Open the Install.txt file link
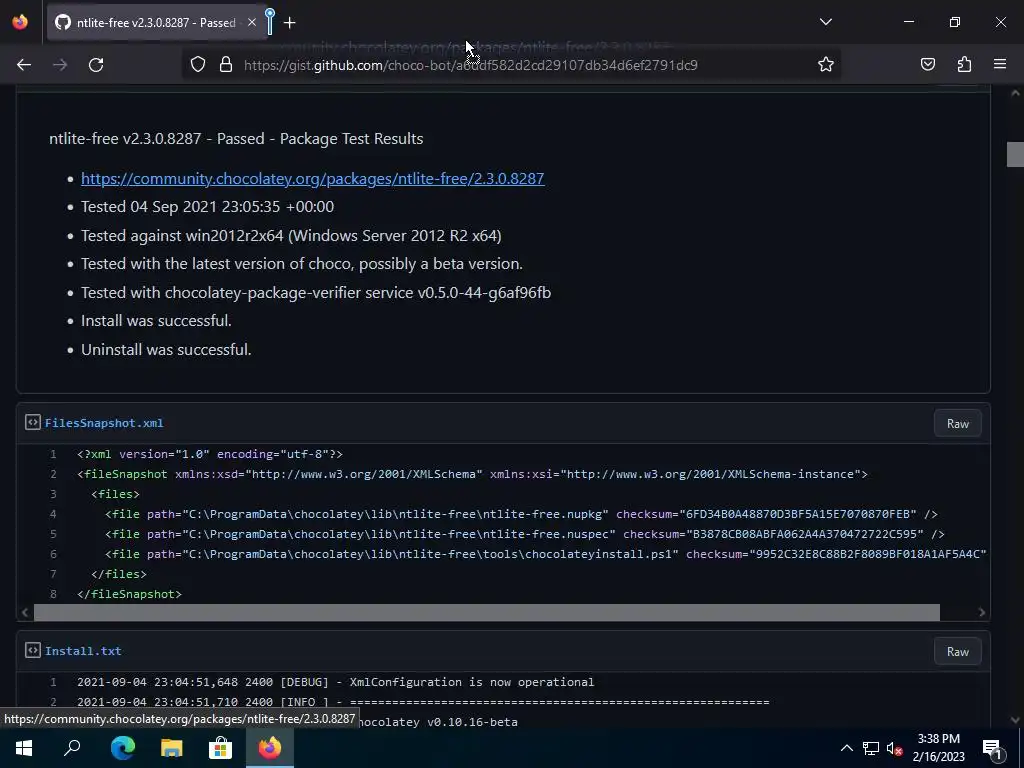The height and width of the screenshot is (768, 1024). [83, 651]
